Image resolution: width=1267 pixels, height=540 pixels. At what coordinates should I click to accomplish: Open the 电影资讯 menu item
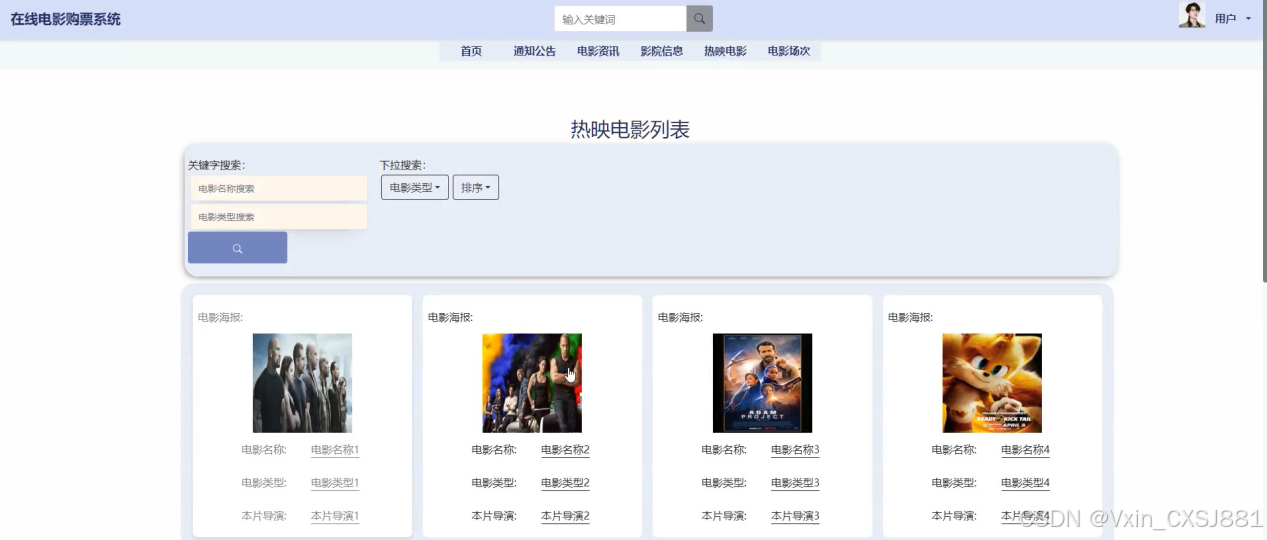[x=598, y=51]
